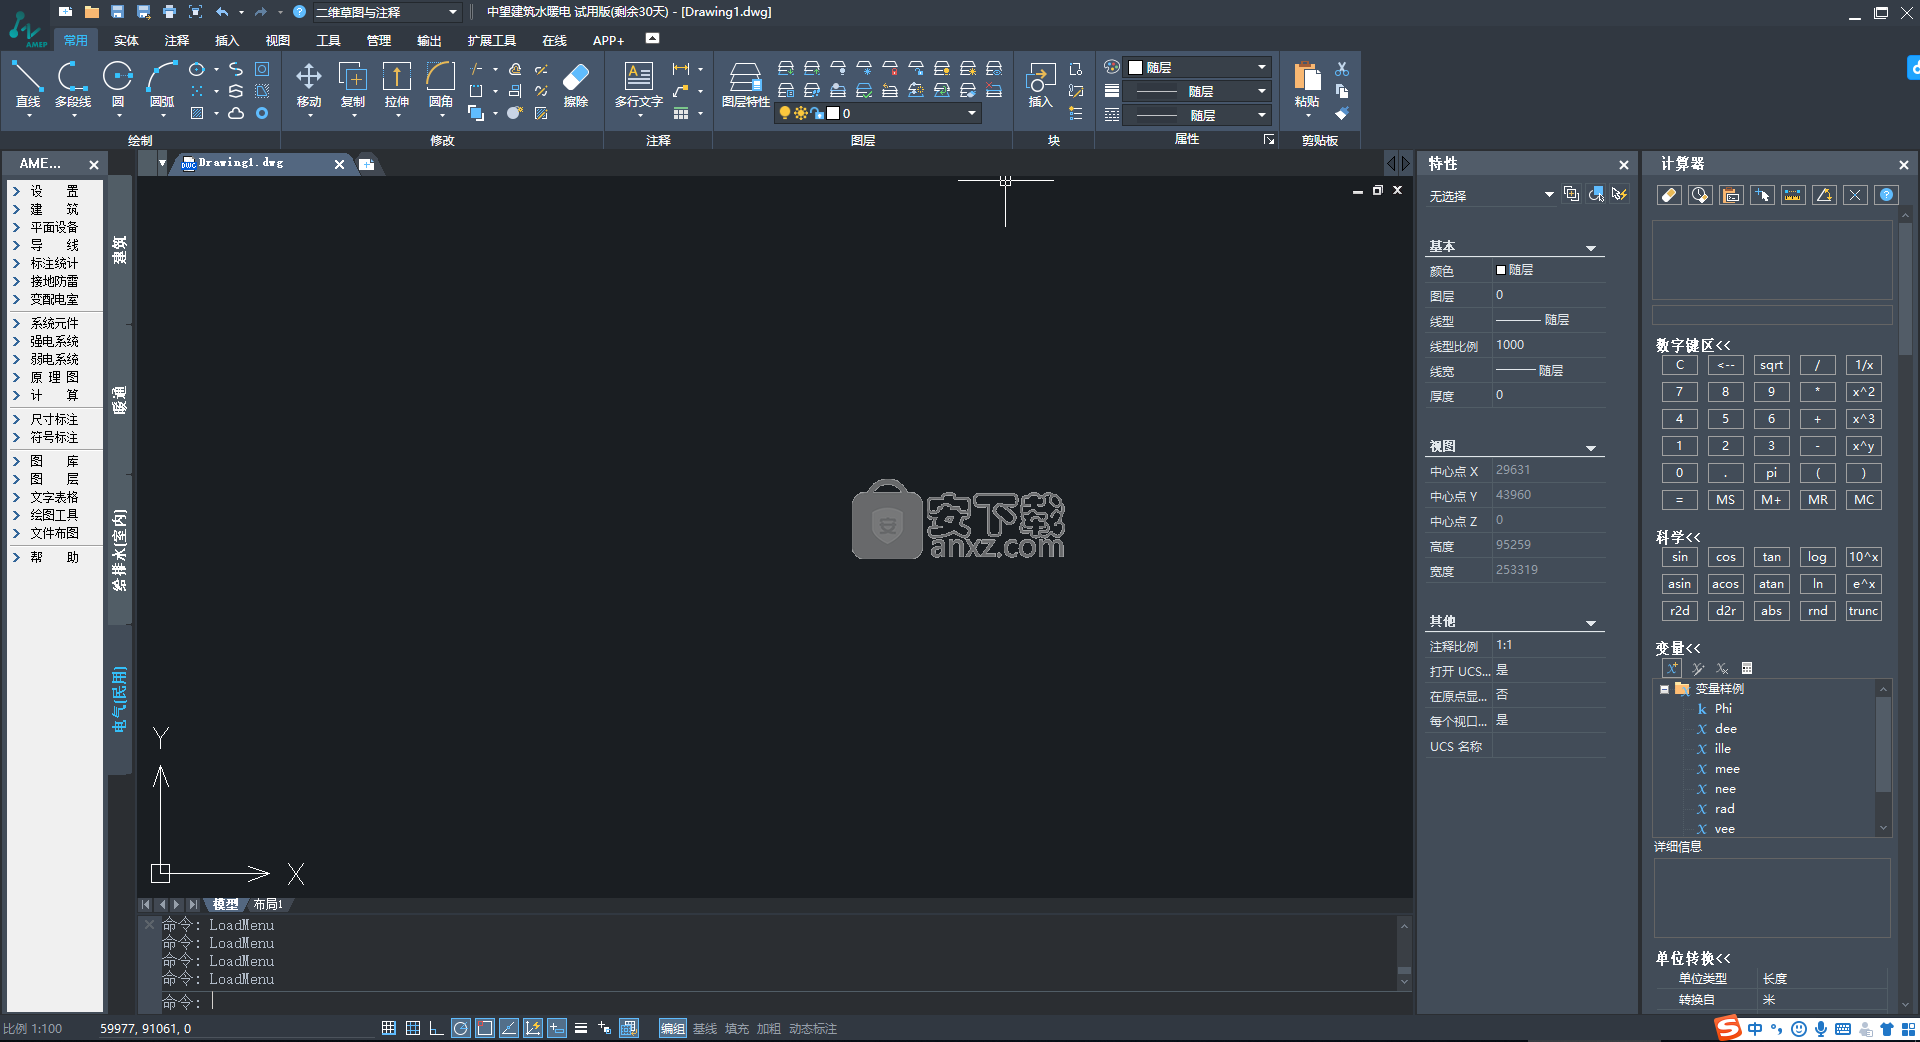Collapse the 其他 properties section
Image resolution: width=1920 pixels, height=1042 pixels.
(1591, 622)
